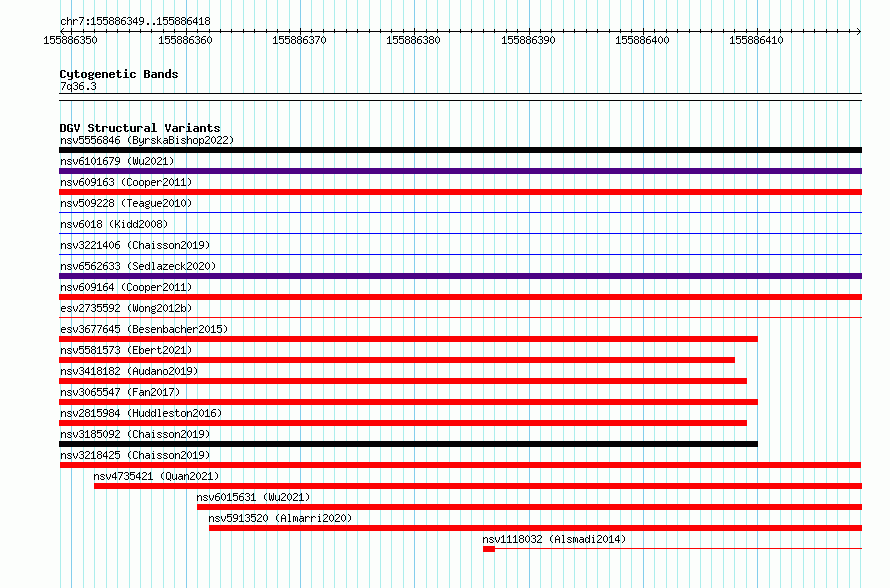
Task: Click the Cytogenetic Bands track title
Action: click(119, 74)
